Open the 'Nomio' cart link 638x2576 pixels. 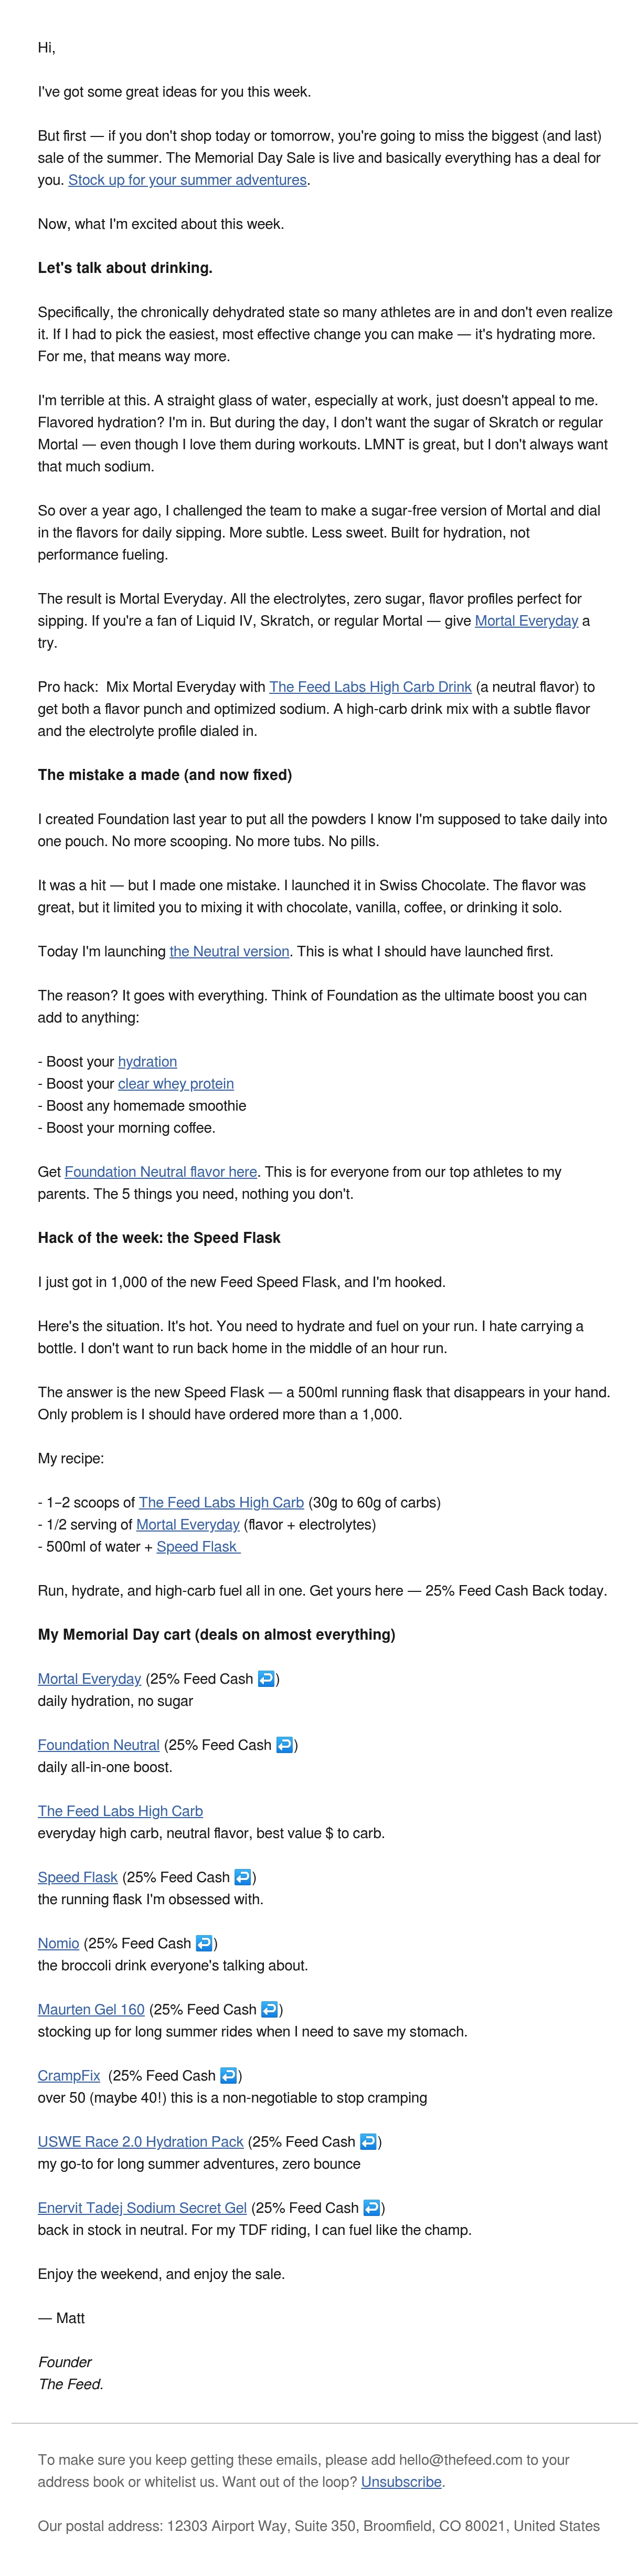[x=58, y=1943]
